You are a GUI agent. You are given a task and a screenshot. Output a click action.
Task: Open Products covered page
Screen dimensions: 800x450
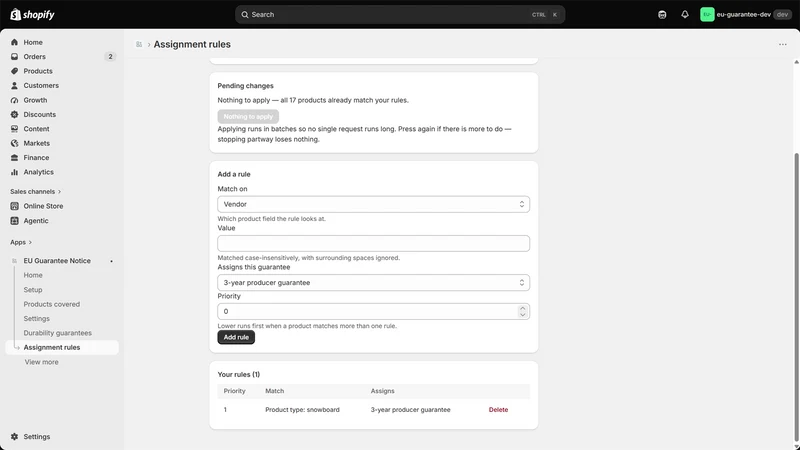click(52, 304)
